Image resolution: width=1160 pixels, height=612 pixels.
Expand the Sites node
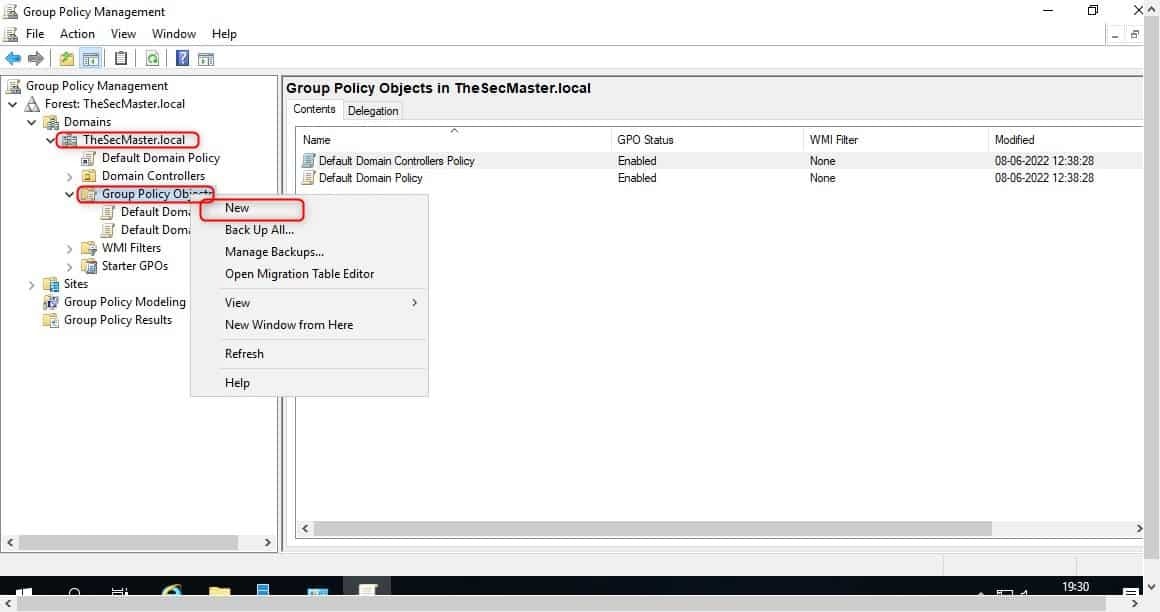[x=31, y=285]
